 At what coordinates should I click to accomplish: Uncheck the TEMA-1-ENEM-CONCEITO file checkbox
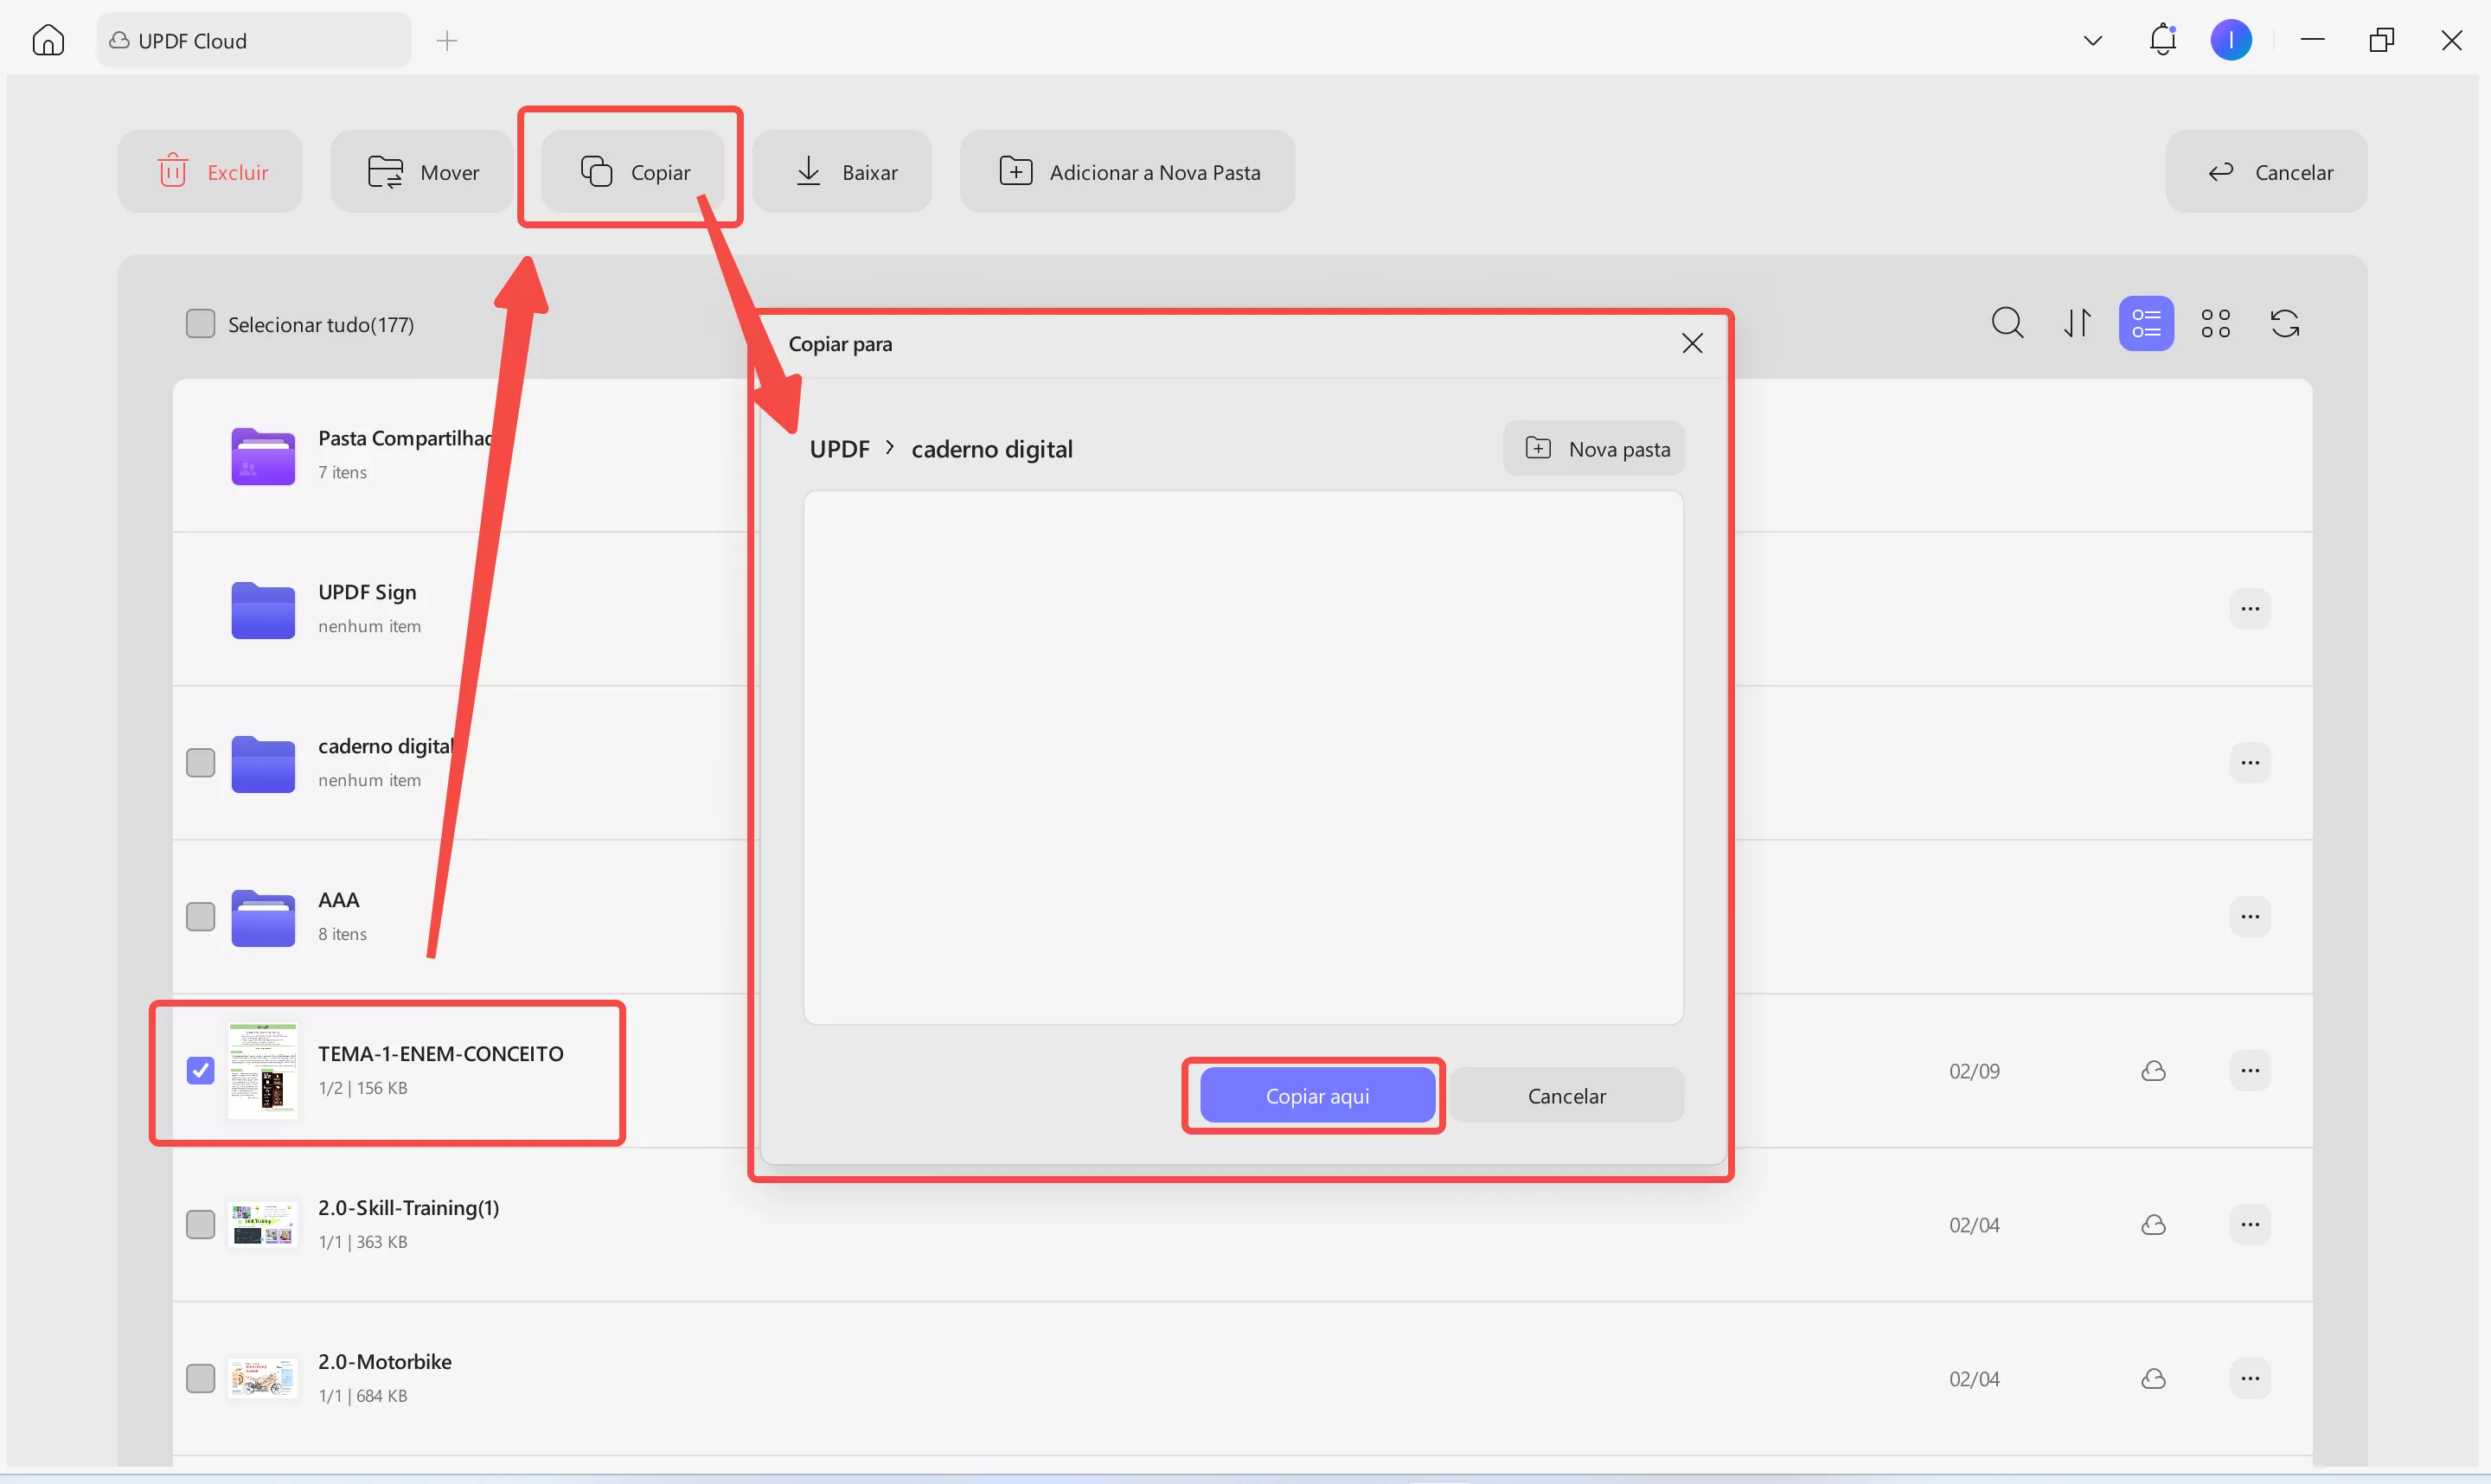[x=201, y=1070]
